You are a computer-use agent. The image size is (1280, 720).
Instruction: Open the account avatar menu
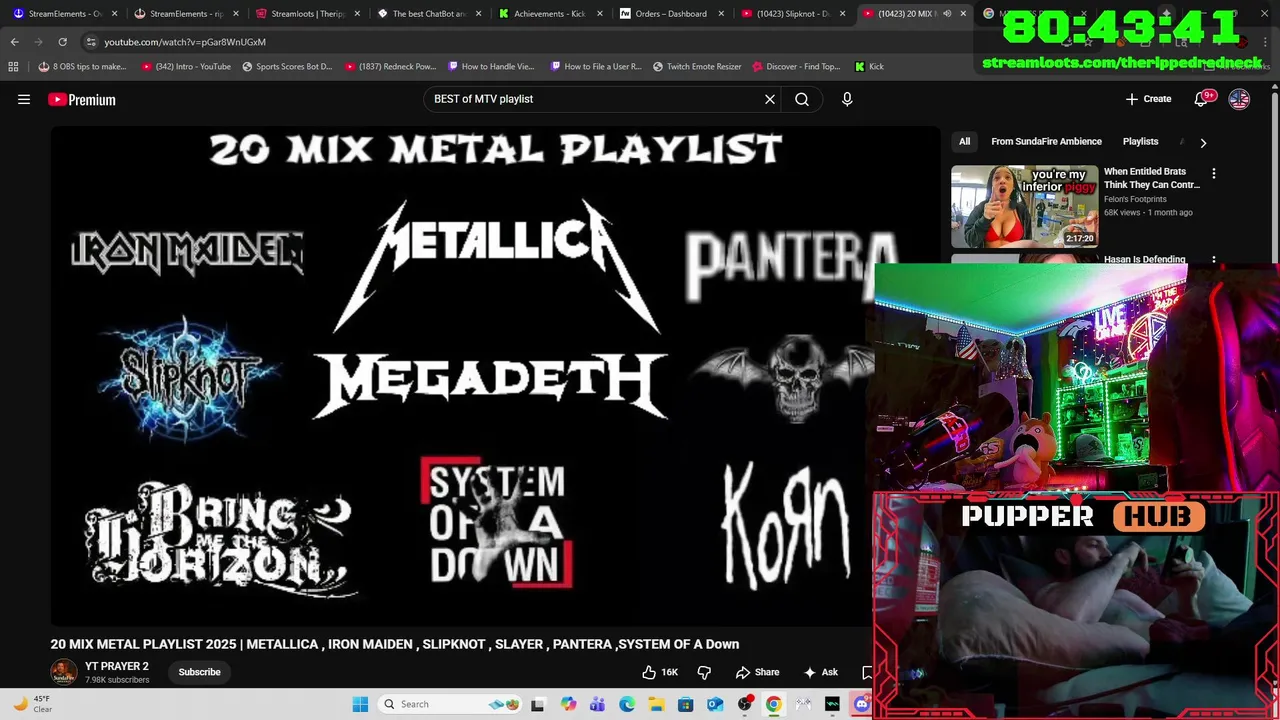(1239, 99)
